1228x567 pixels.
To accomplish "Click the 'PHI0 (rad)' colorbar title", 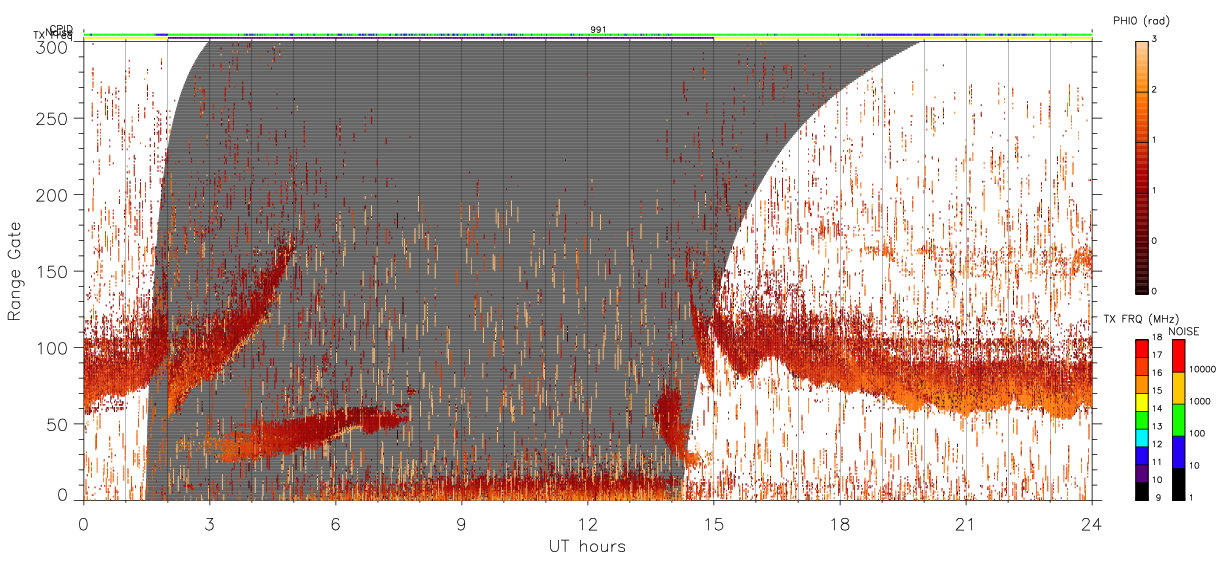I will [x=1140, y=22].
